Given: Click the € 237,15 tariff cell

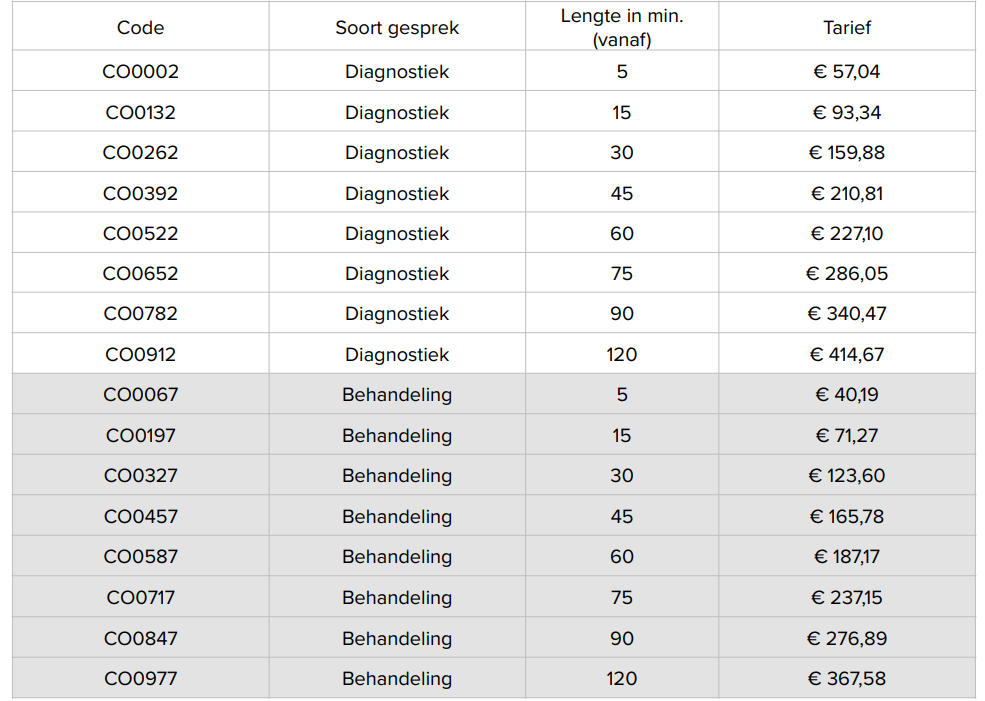Looking at the screenshot, I should (846, 597).
